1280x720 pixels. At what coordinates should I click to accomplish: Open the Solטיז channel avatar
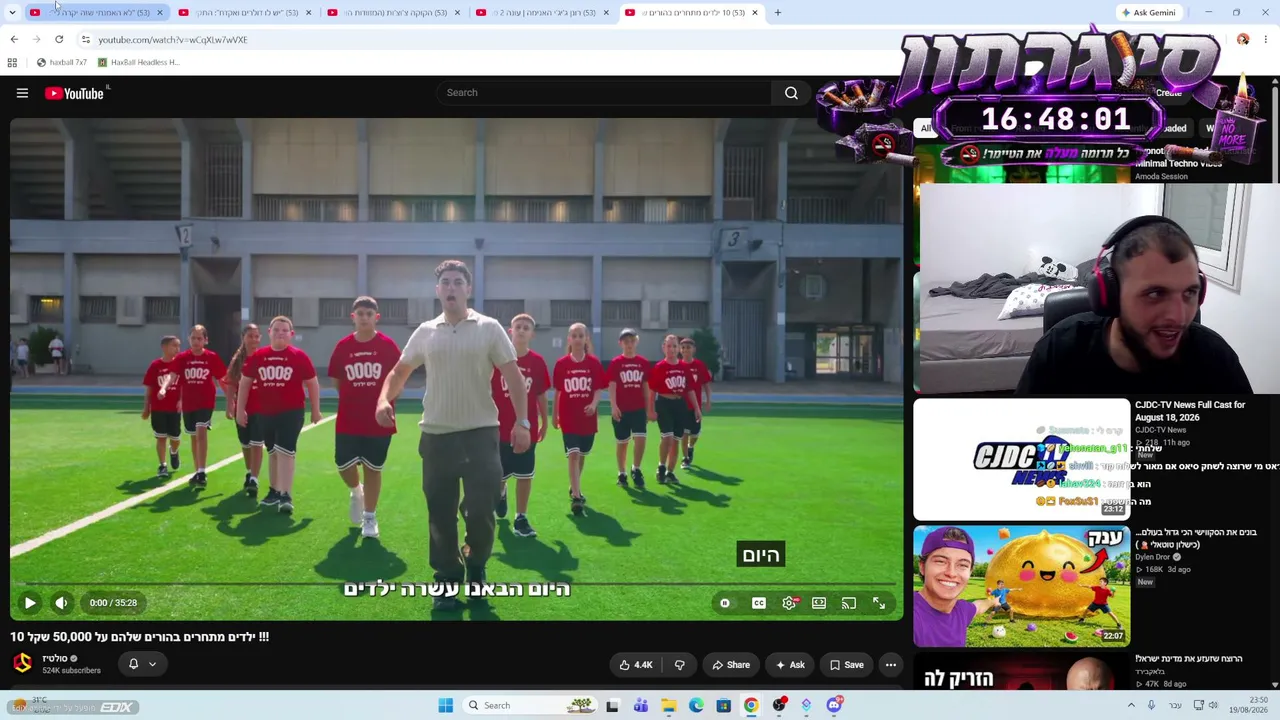[22, 664]
